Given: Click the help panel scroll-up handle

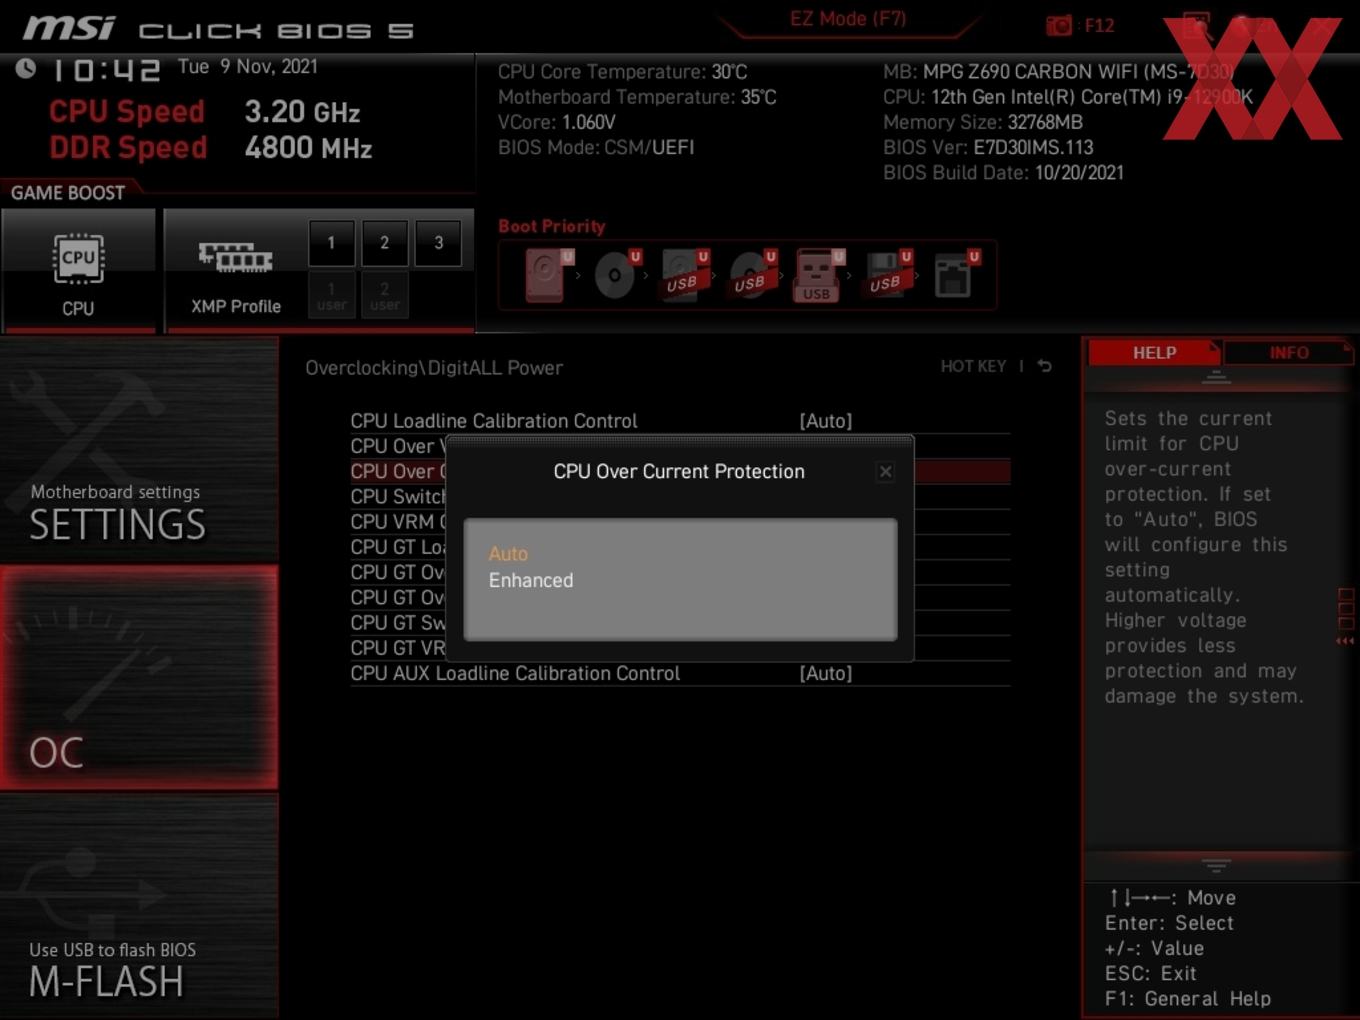Looking at the screenshot, I should coord(1216,377).
